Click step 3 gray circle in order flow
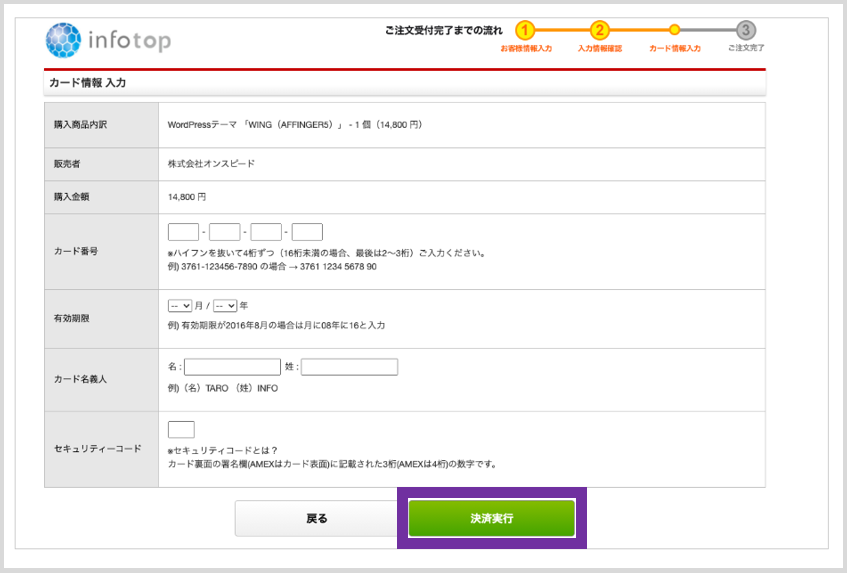The image size is (847, 573). pos(746,30)
